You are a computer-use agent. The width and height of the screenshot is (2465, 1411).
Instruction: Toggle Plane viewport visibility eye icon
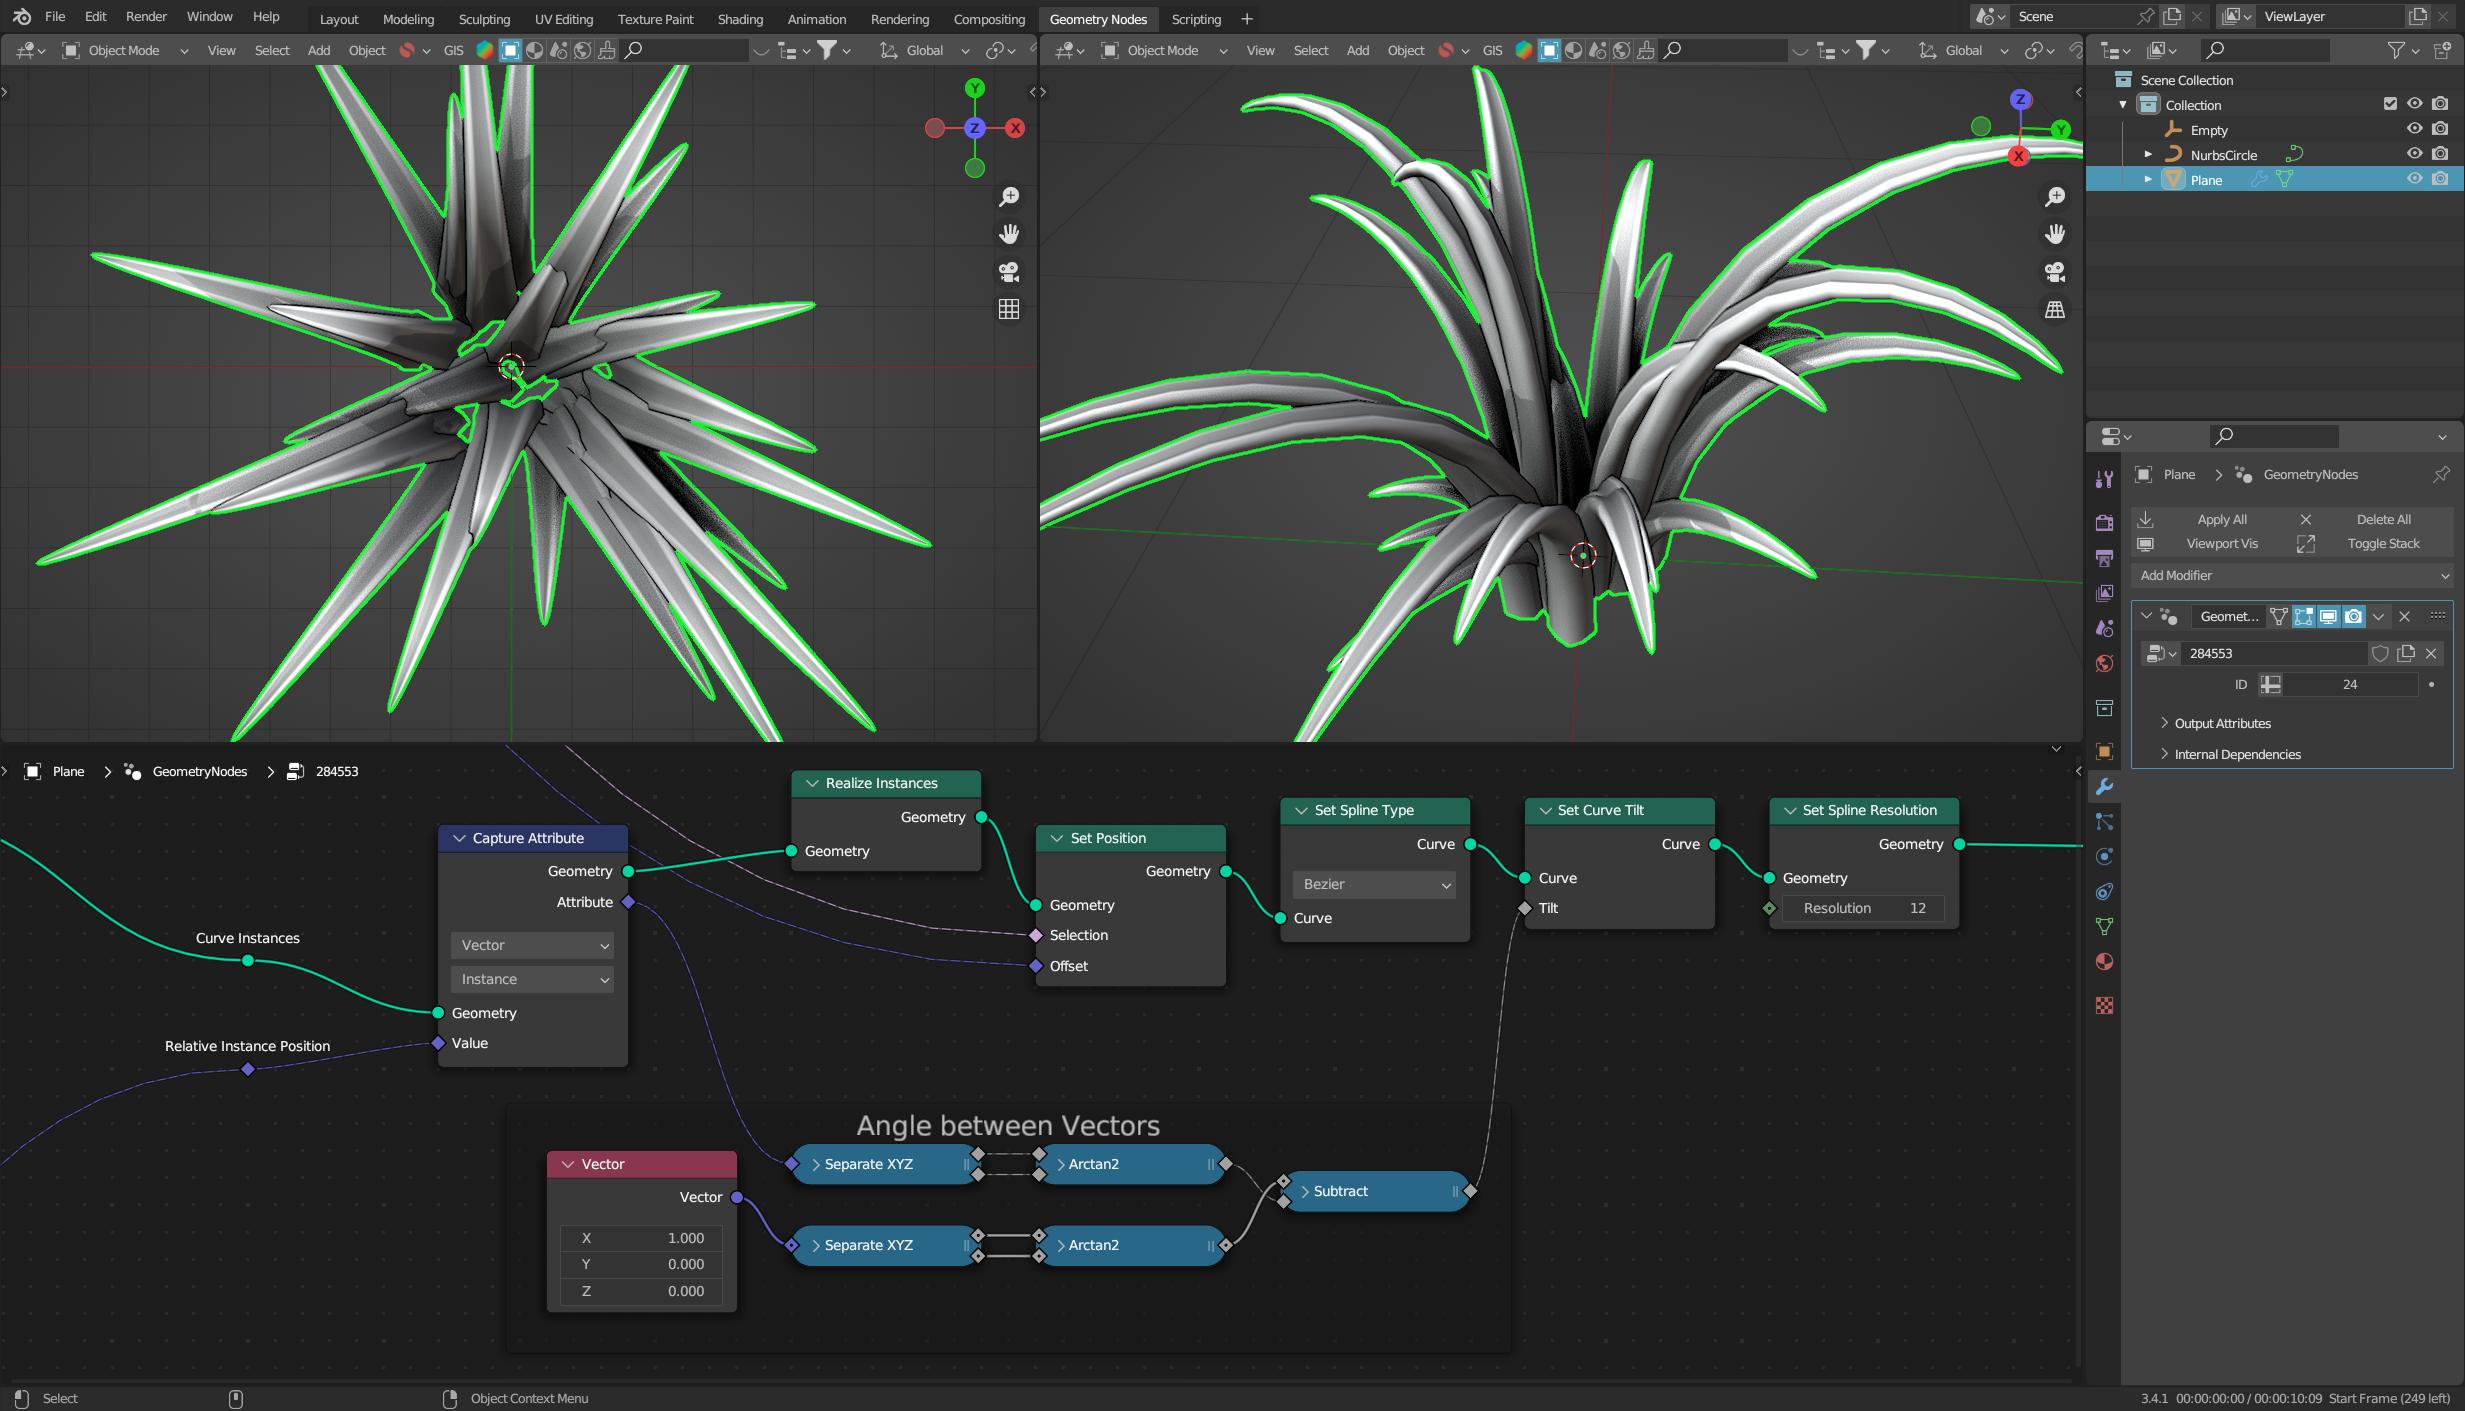pos(2414,179)
